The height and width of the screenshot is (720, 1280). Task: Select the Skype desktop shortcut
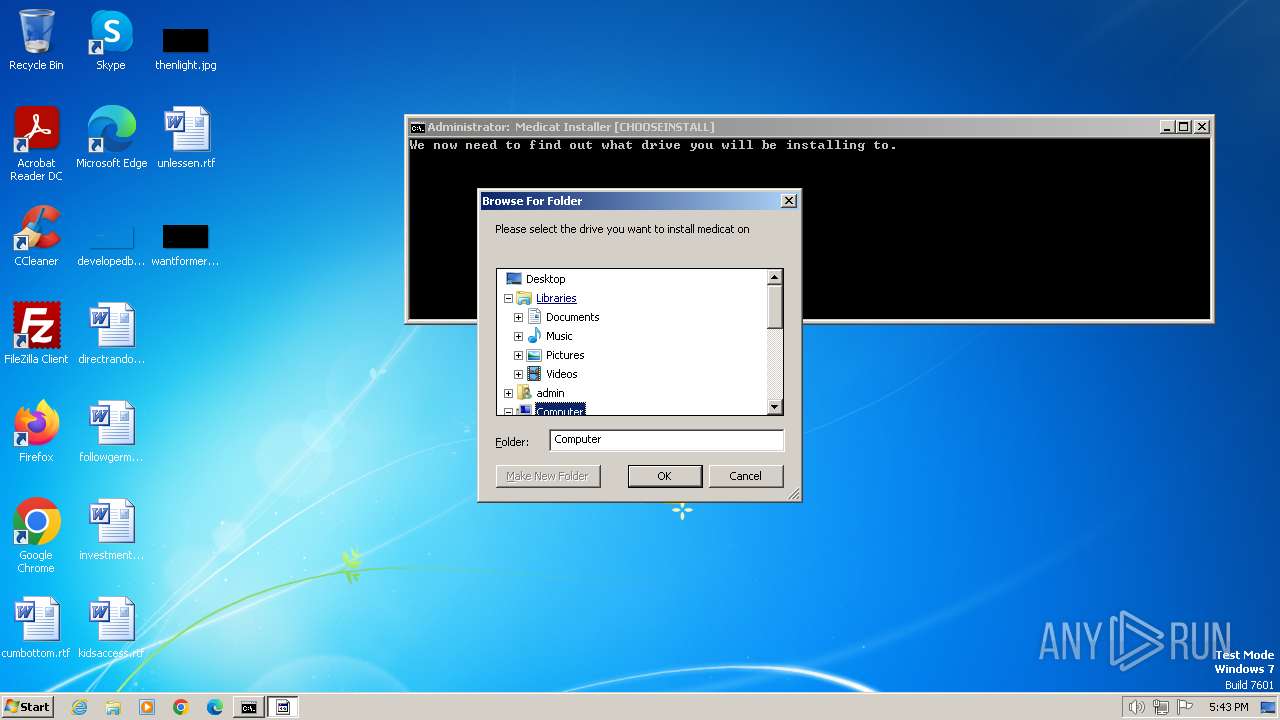[110, 40]
